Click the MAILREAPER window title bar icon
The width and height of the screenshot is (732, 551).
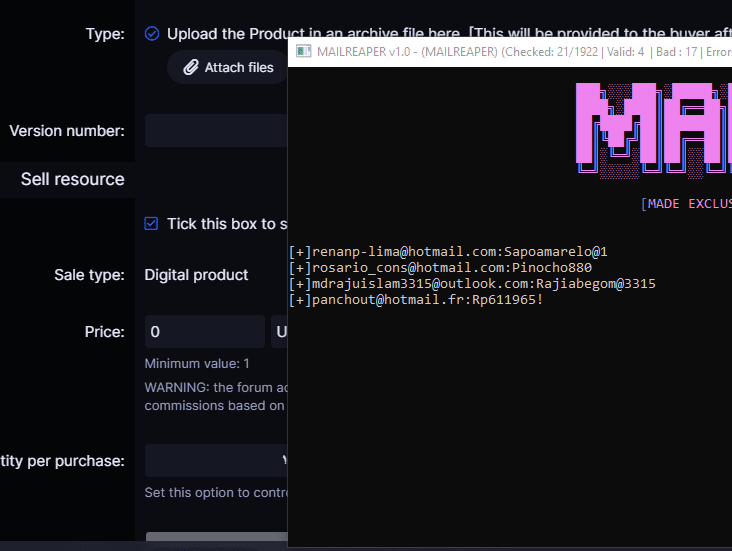(302, 52)
